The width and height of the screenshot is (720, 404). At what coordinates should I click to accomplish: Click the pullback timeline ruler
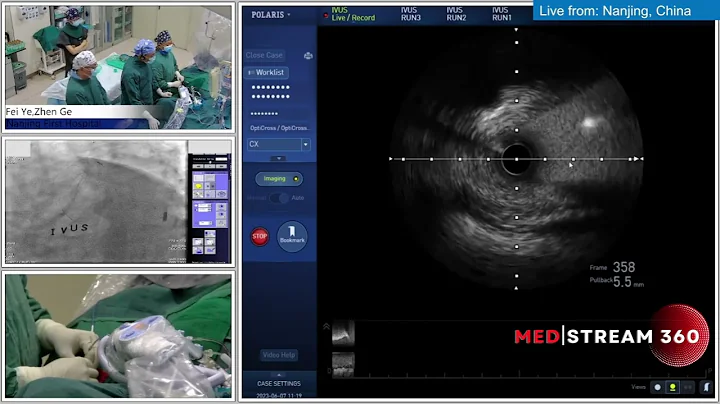pyautogui.click(x=519, y=375)
